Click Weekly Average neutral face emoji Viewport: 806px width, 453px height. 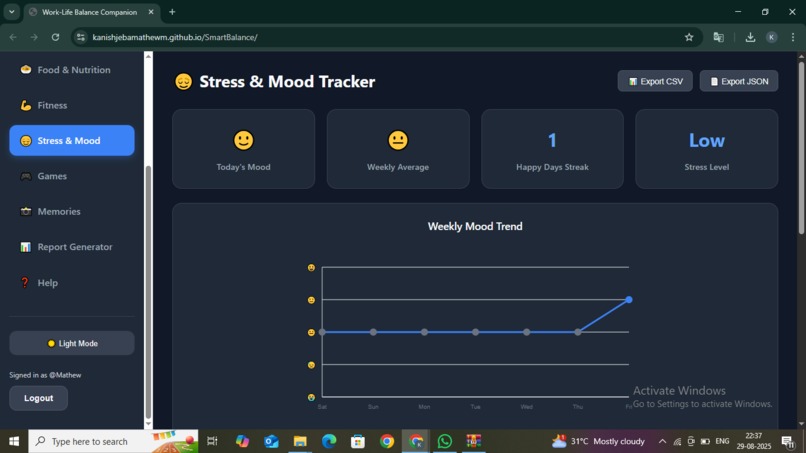click(398, 140)
